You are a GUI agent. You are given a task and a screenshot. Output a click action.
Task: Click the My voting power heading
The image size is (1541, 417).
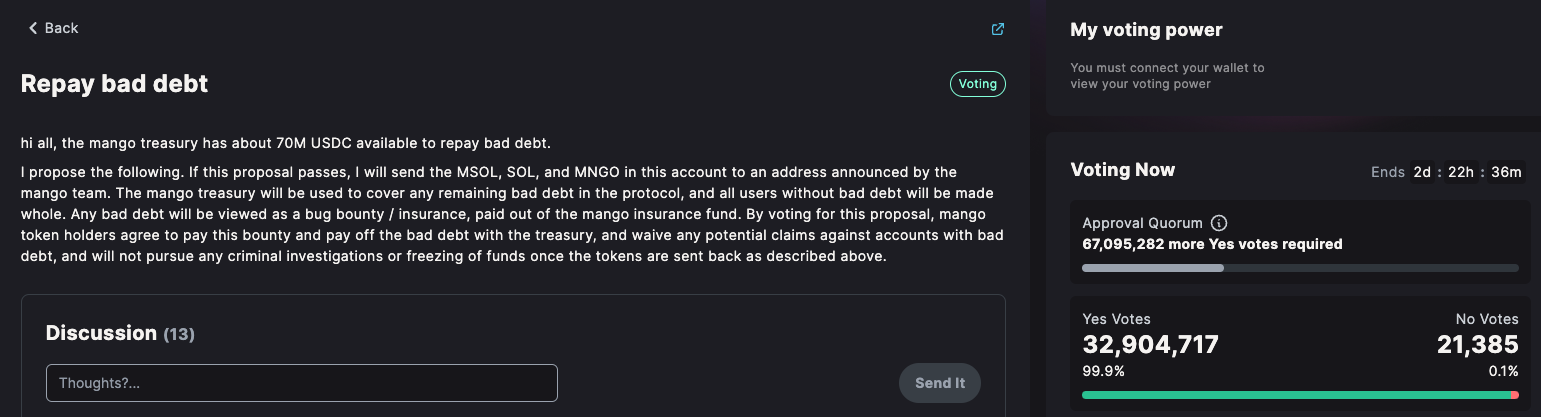(x=1146, y=30)
